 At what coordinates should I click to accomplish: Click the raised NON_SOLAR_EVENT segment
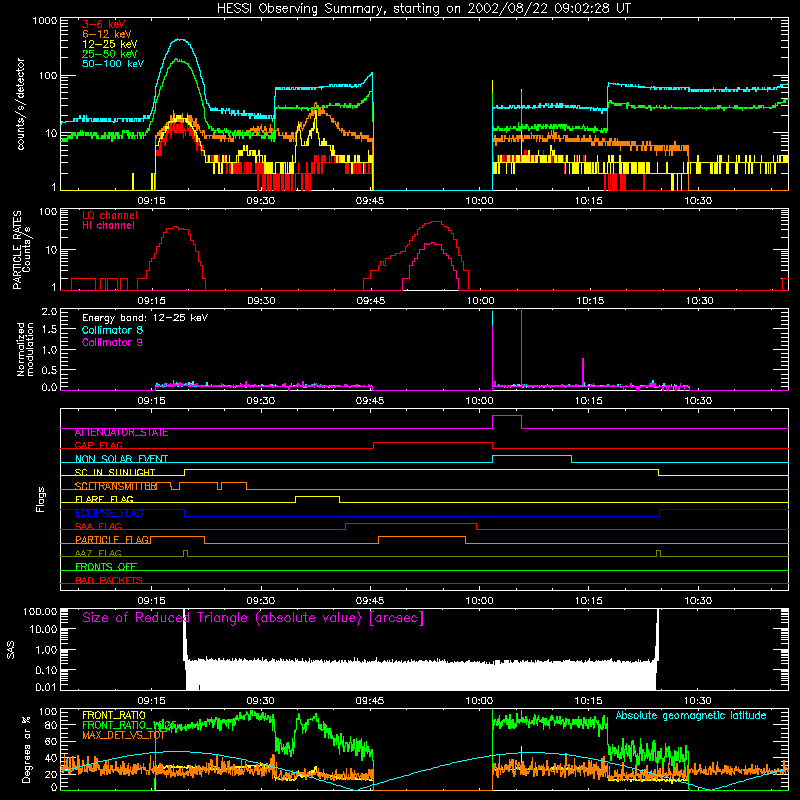click(532, 456)
